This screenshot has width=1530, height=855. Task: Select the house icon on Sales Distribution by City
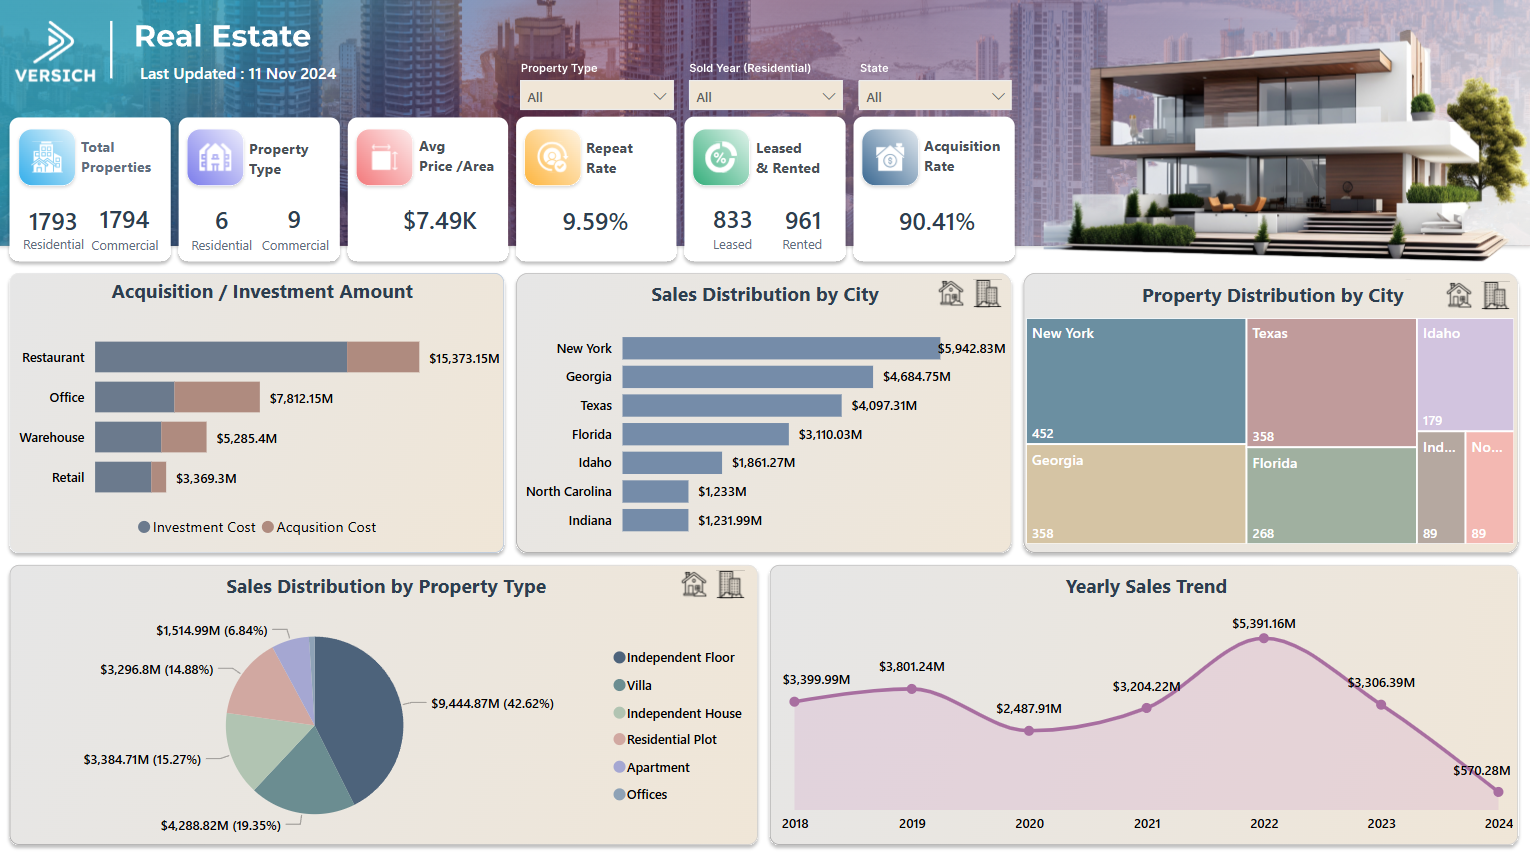click(951, 293)
